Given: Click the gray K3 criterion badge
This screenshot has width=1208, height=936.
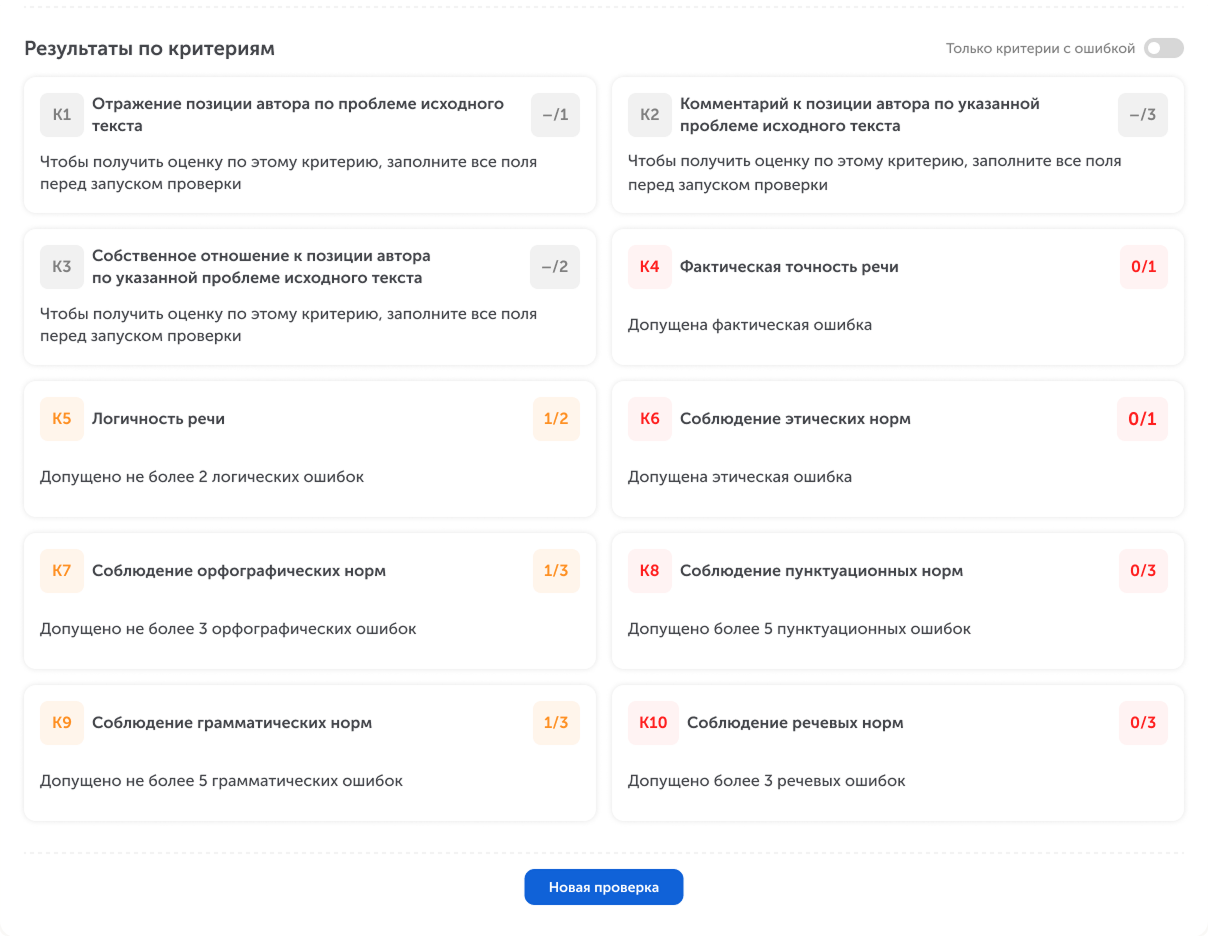Looking at the screenshot, I should [x=62, y=267].
